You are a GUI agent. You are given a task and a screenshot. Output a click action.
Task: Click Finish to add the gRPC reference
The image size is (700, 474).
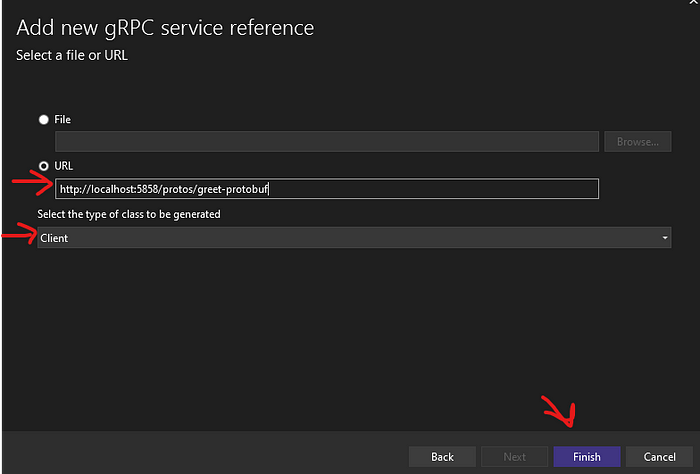[x=587, y=457]
